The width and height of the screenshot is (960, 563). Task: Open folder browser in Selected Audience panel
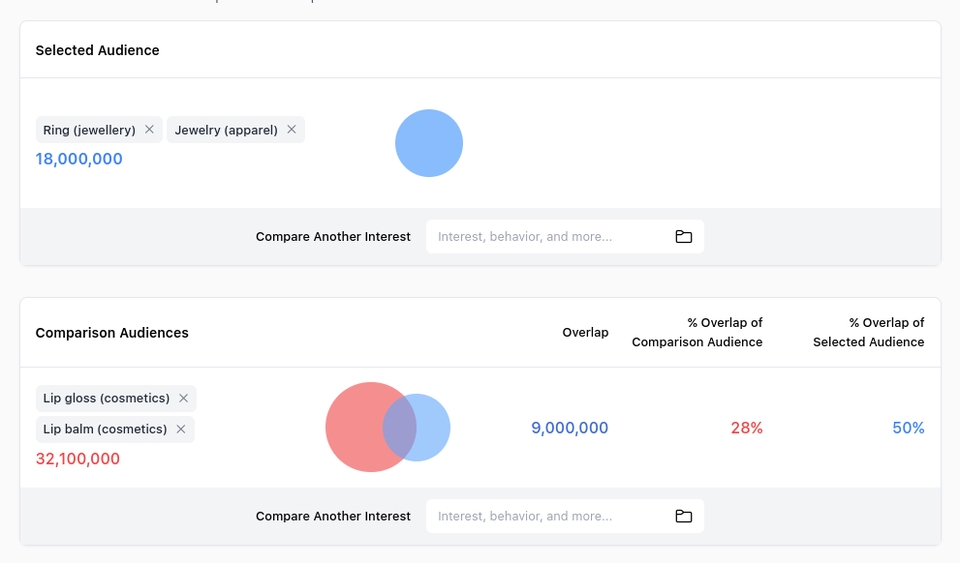(683, 237)
